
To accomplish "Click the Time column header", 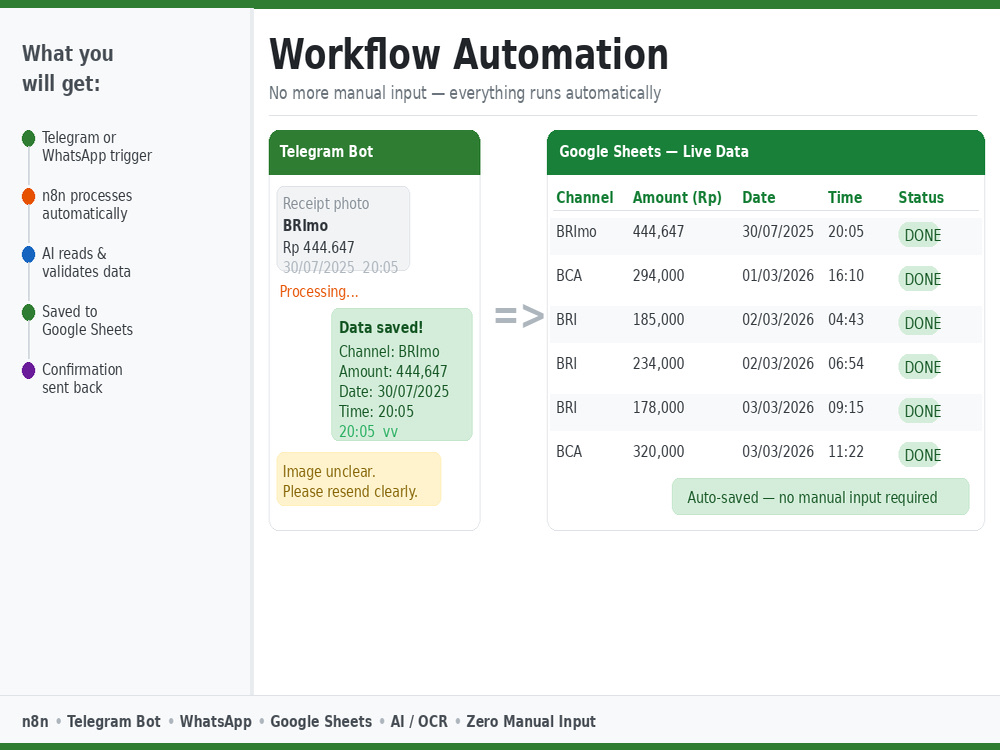I will click(x=844, y=198).
